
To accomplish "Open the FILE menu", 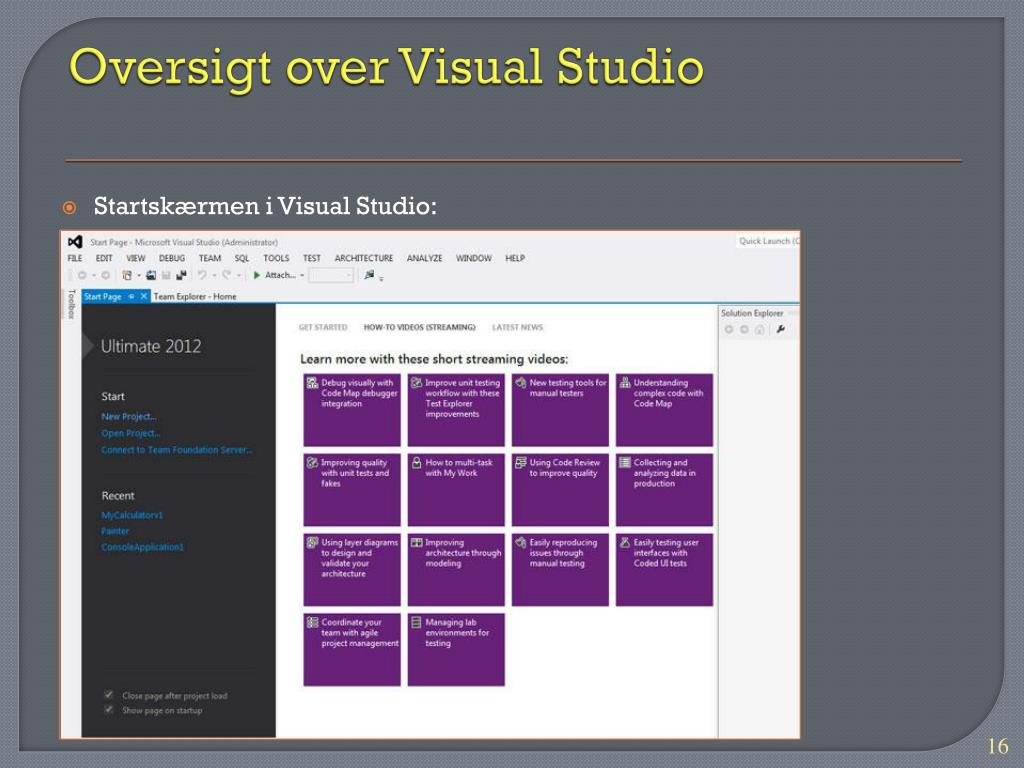I will point(75,259).
